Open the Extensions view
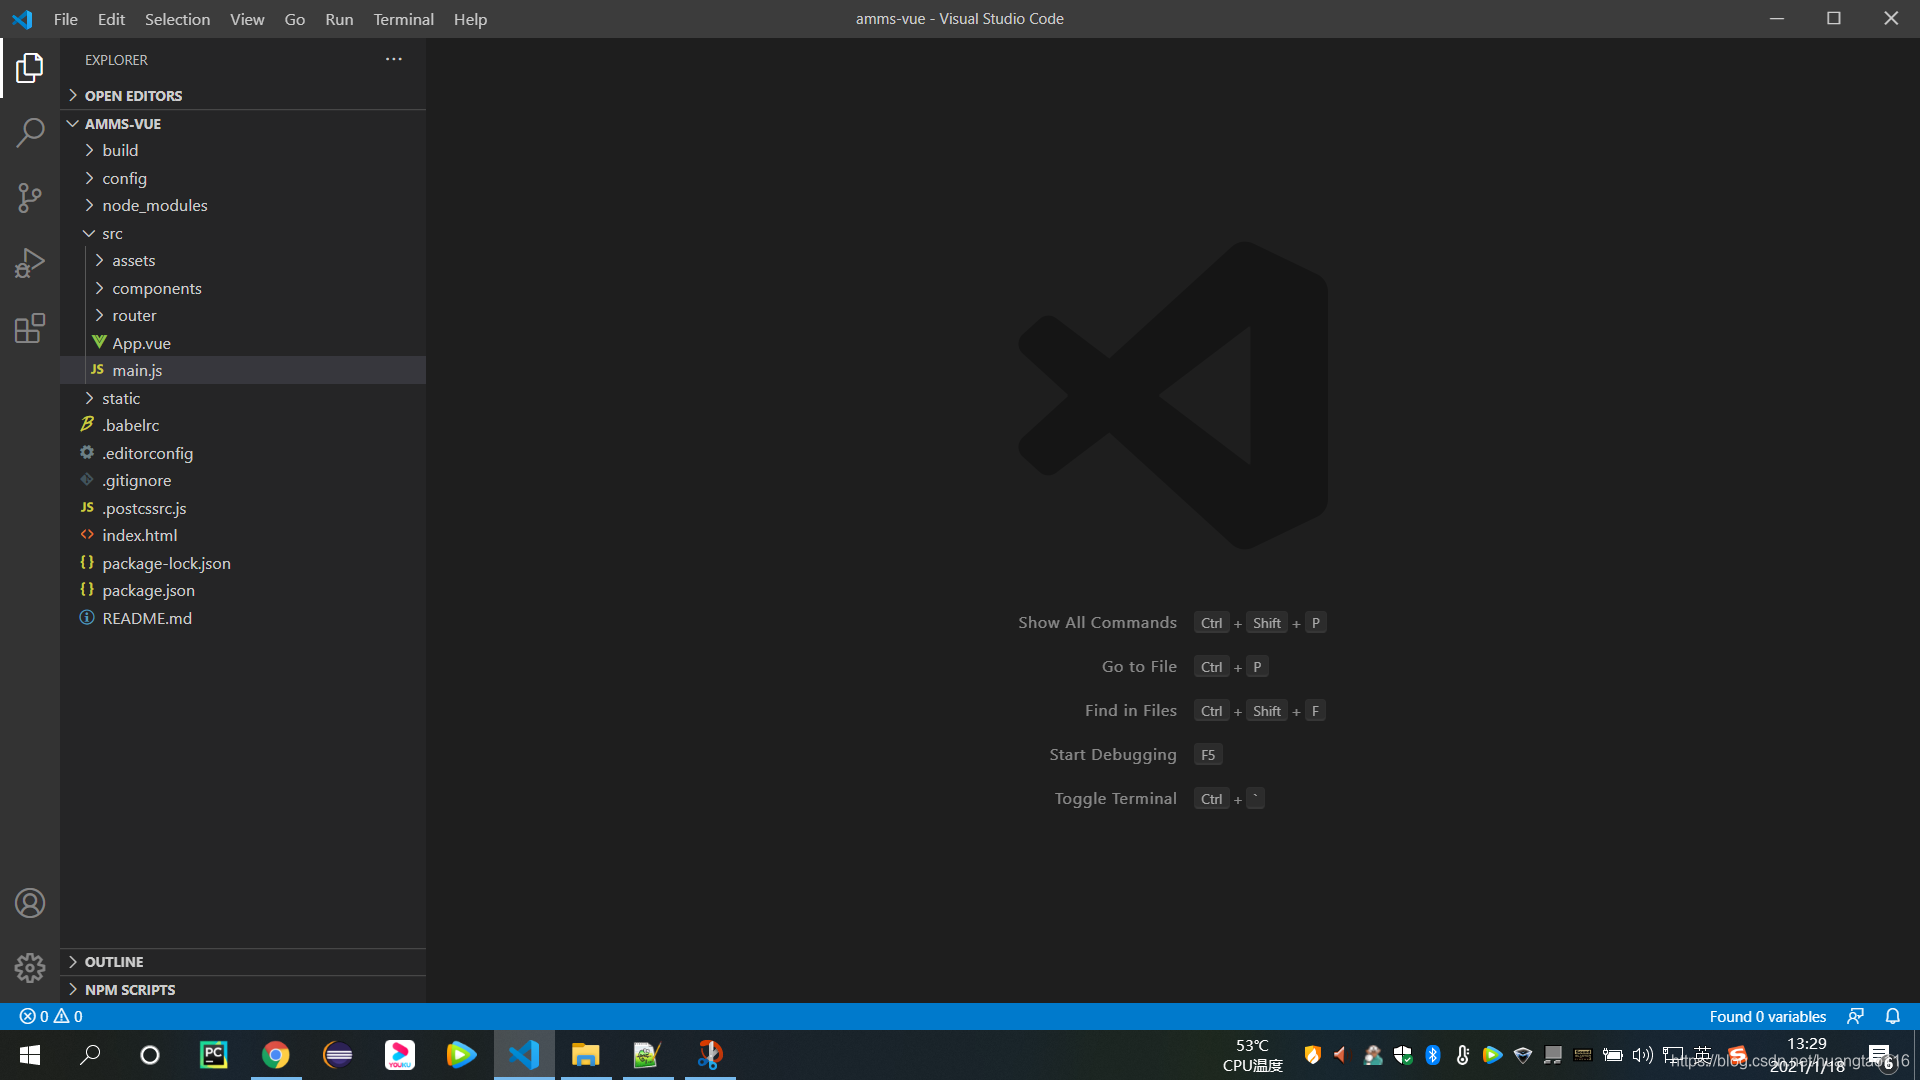The width and height of the screenshot is (1920, 1080). point(30,328)
